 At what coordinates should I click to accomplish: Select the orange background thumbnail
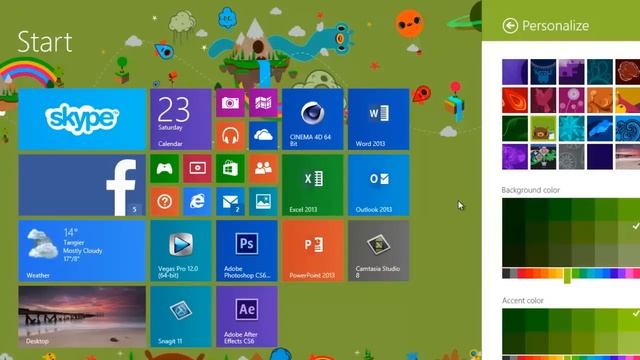[x=600, y=100]
